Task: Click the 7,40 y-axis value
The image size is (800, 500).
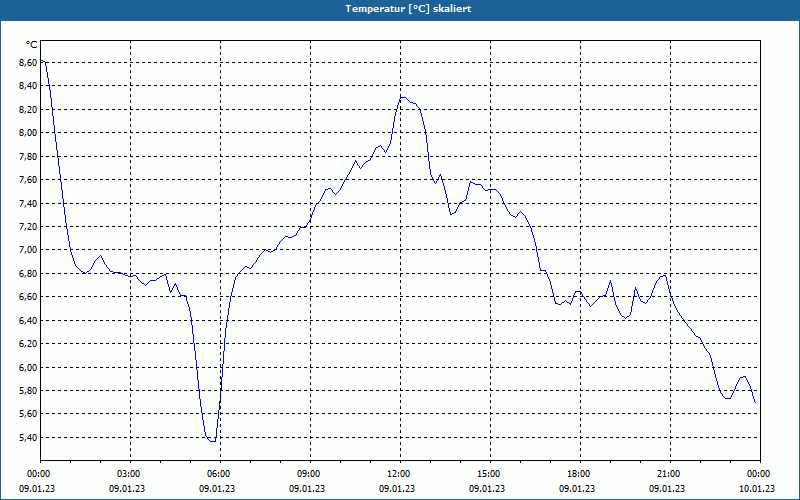Action: pos(28,203)
